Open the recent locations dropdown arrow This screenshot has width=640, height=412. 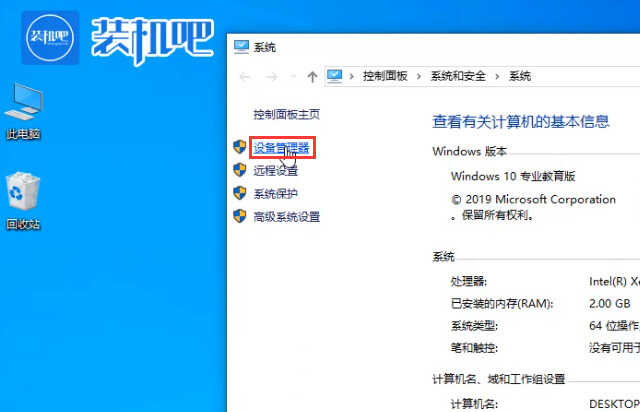click(294, 76)
